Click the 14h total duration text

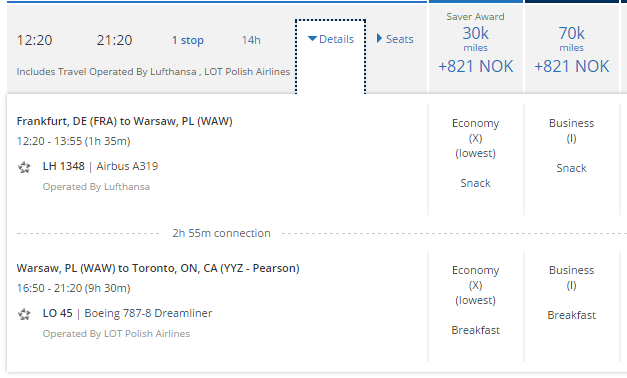(251, 40)
